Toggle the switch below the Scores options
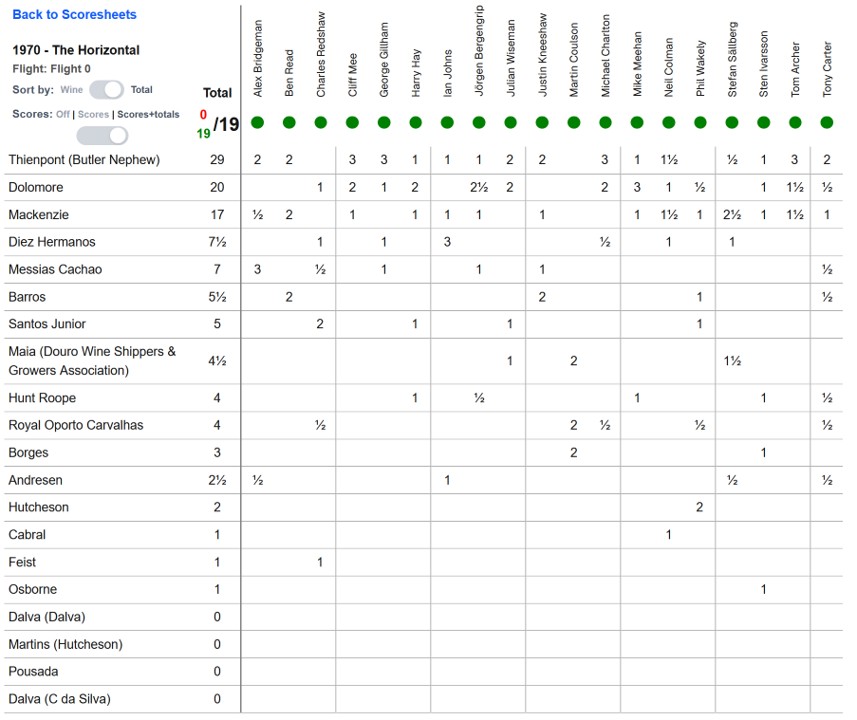The width and height of the screenshot is (857, 720). [x=102, y=135]
